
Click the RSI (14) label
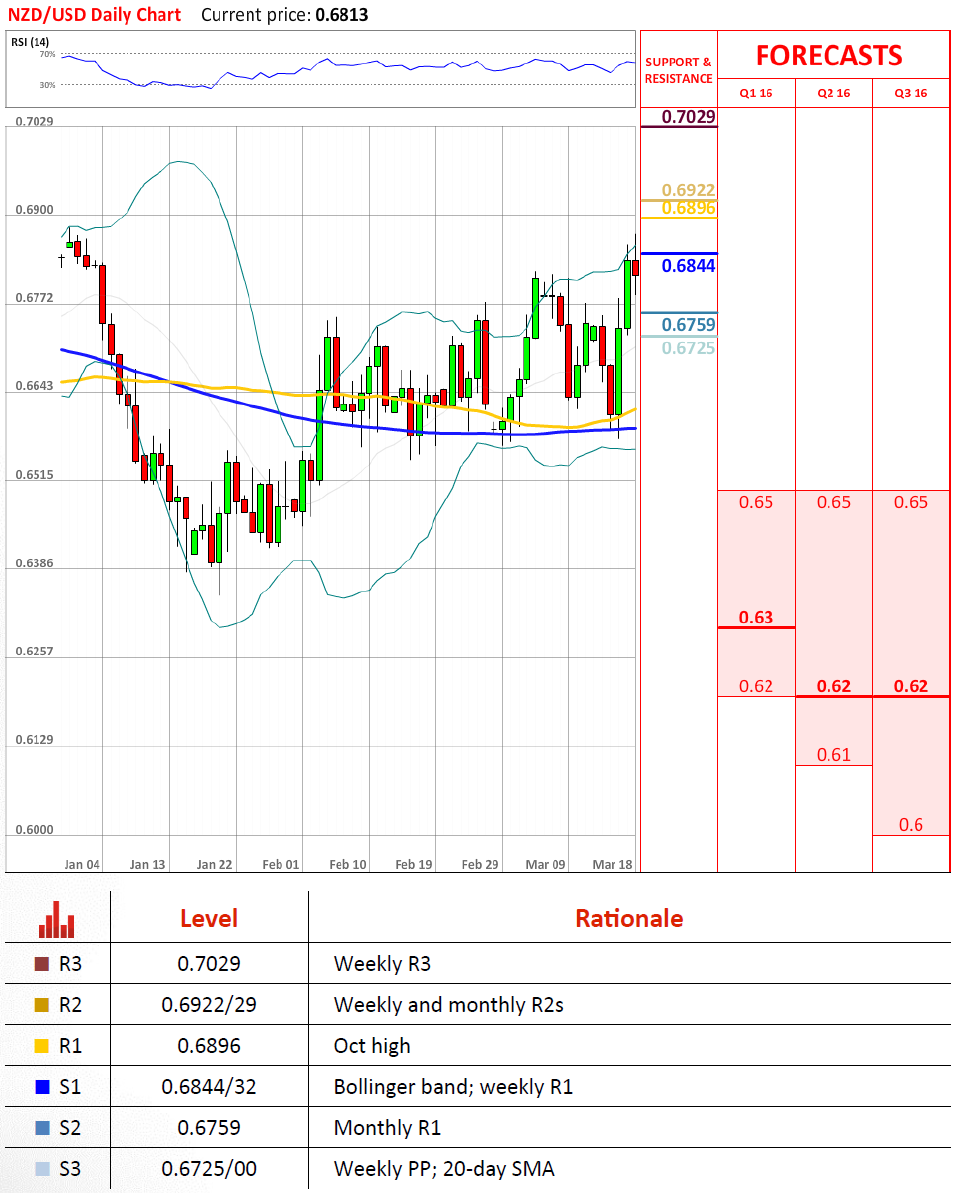[30, 42]
